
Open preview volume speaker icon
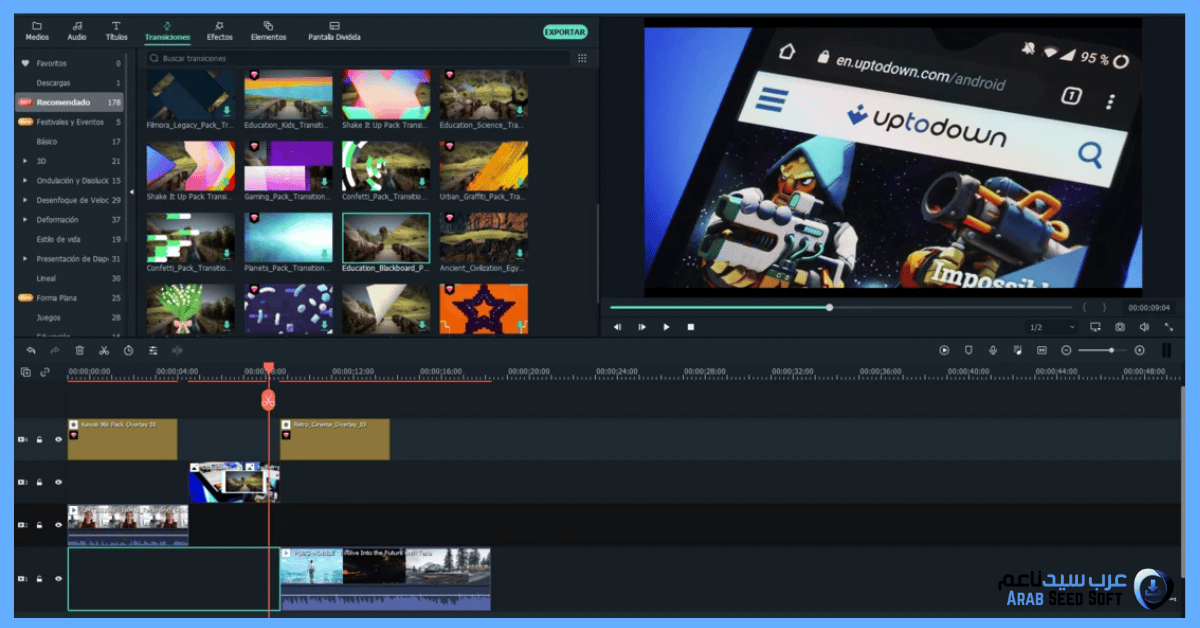[x=1144, y=327]
